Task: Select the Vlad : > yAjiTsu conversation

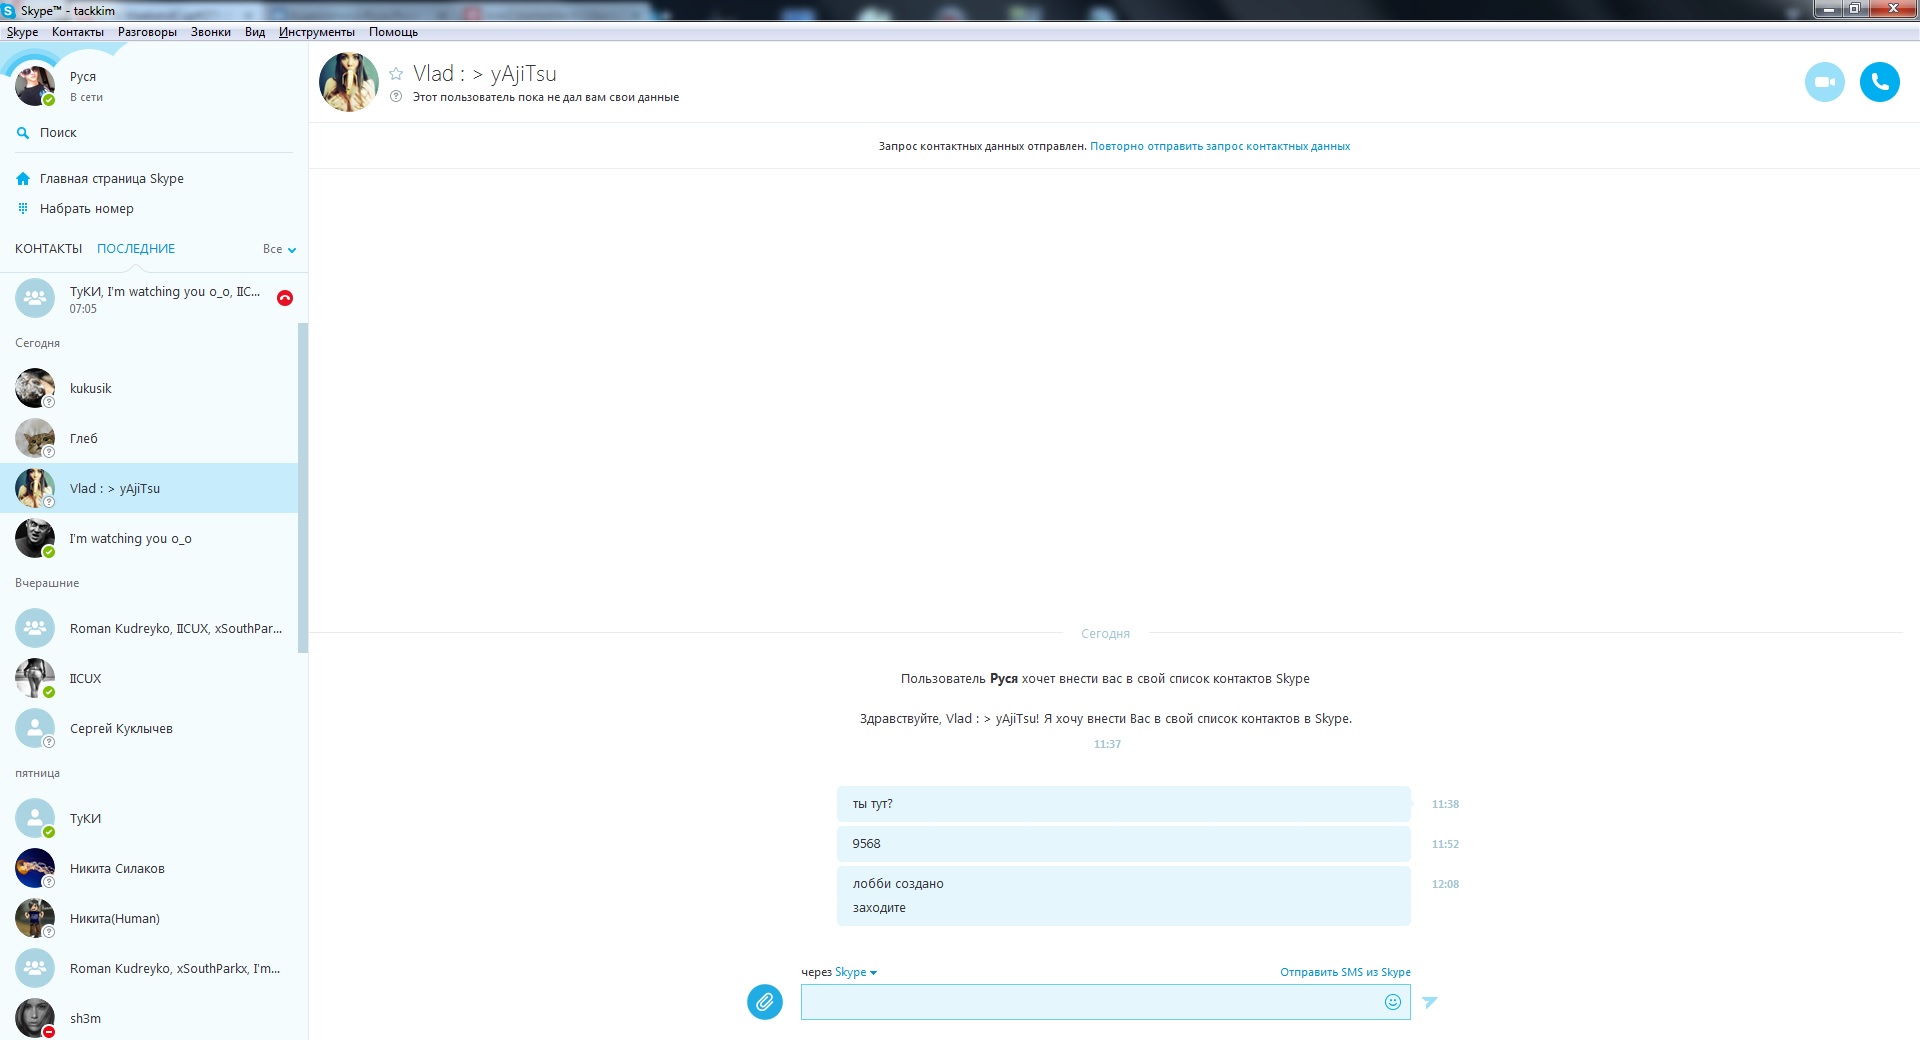Action: coord(149,488)
